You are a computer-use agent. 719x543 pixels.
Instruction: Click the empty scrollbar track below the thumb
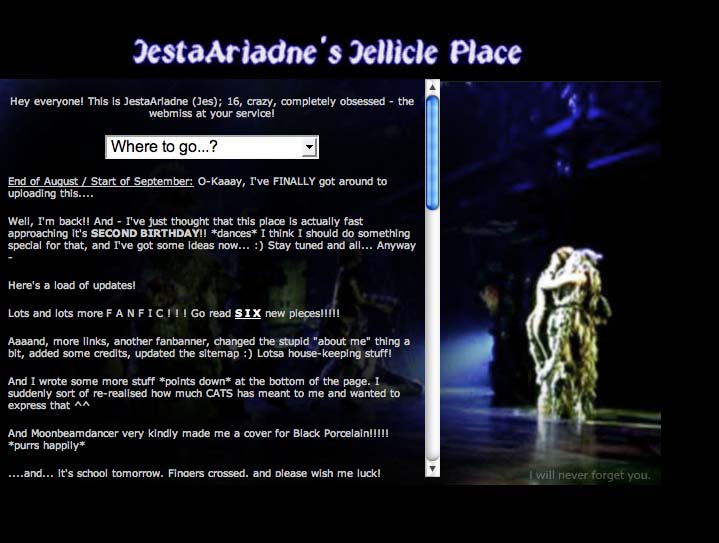[x=432, y=336]
